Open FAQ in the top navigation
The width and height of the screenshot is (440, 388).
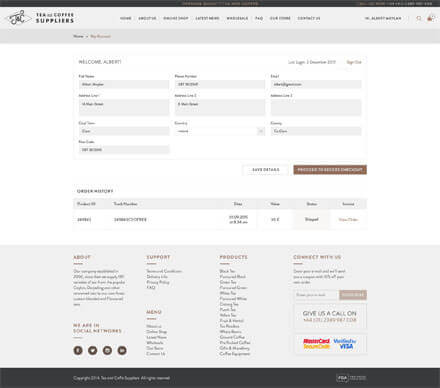coord(259,18)
